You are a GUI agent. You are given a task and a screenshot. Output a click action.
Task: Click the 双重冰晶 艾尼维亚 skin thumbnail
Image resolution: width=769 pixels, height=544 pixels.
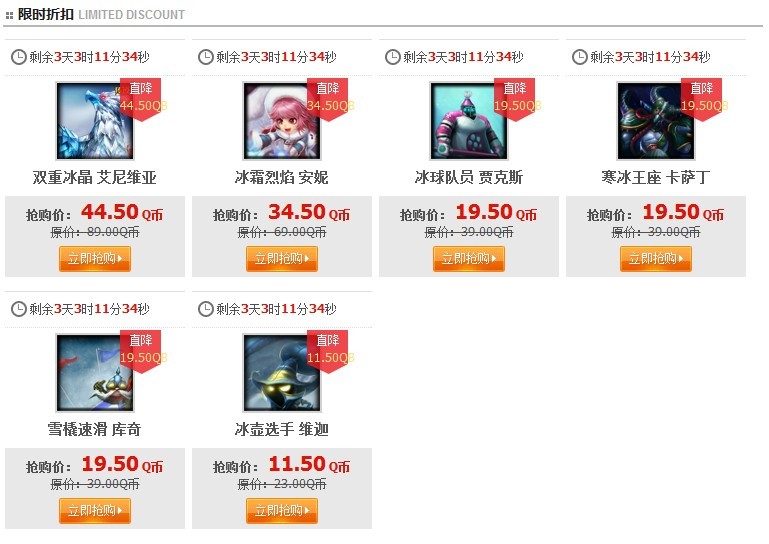pos(95,121)
